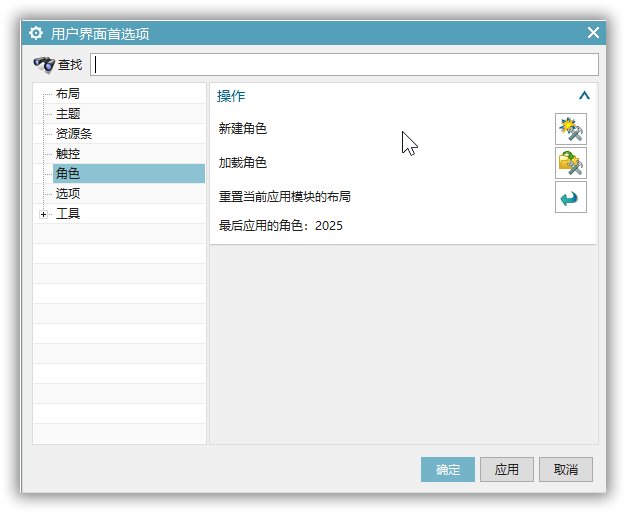Click the 加载角色 folder icon
Image resolution: width=626 pixels, height=513 pixels.
(x=570, y=163)
